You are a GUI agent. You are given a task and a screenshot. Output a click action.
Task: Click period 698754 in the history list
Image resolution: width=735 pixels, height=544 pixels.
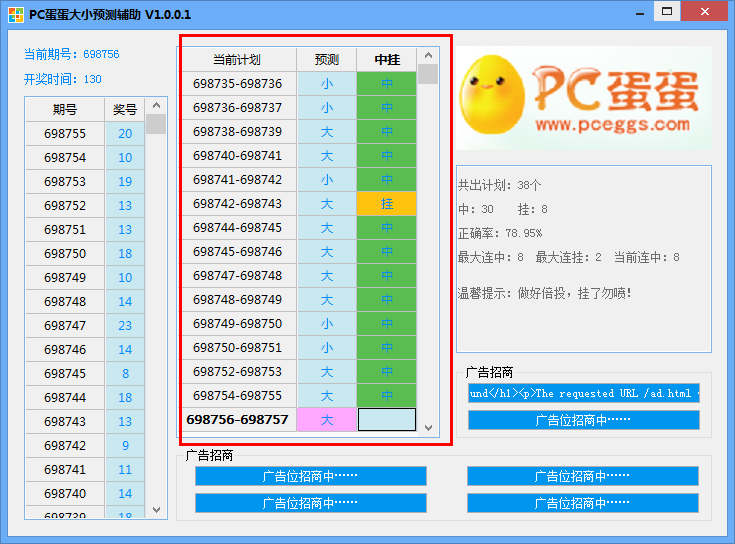65,157
